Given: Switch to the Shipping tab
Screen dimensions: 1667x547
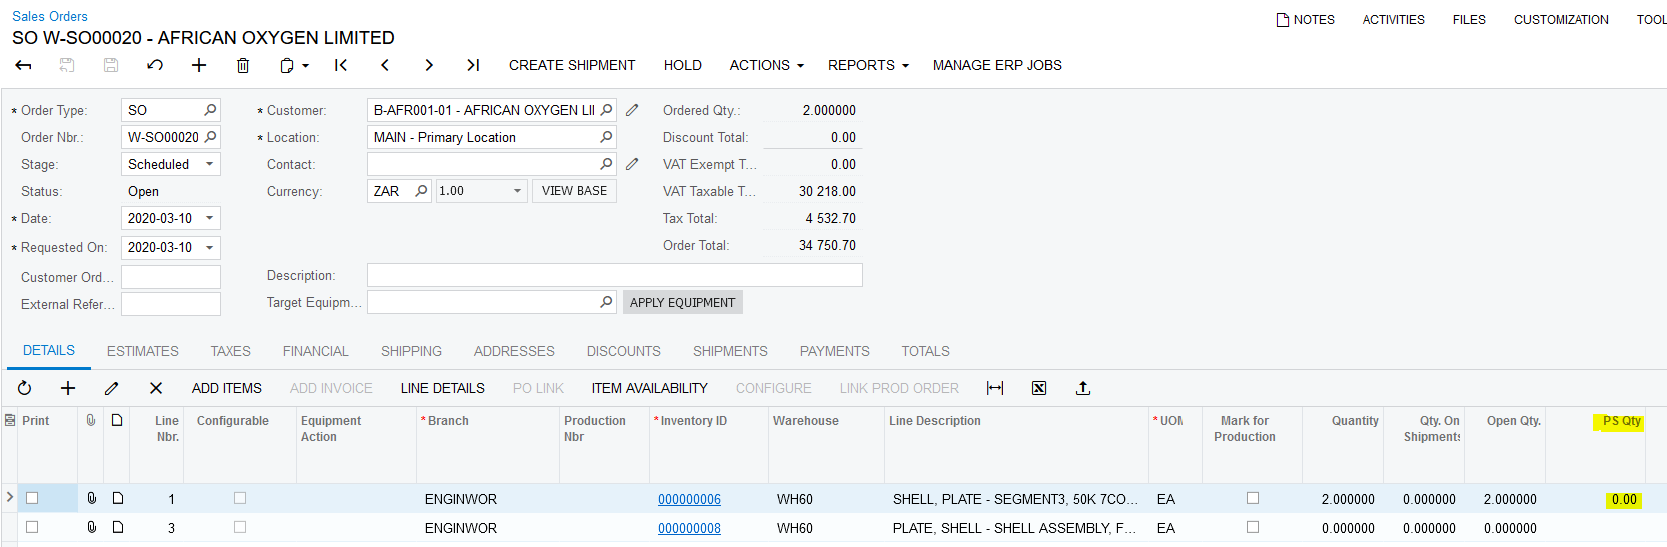Looking at the screenshot, I should [x=411, y=351].
